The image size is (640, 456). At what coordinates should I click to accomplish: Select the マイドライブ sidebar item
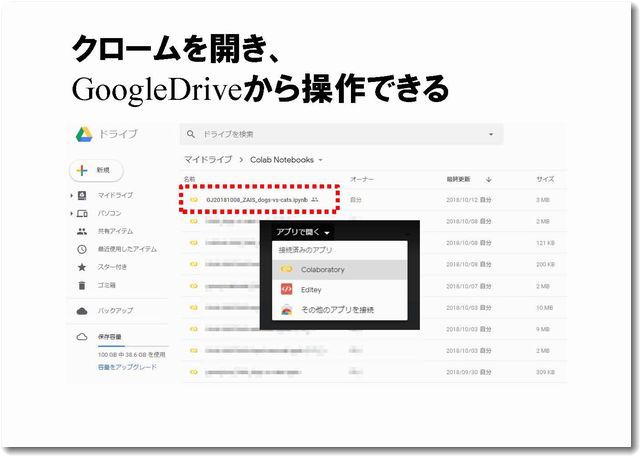(115, 195)
